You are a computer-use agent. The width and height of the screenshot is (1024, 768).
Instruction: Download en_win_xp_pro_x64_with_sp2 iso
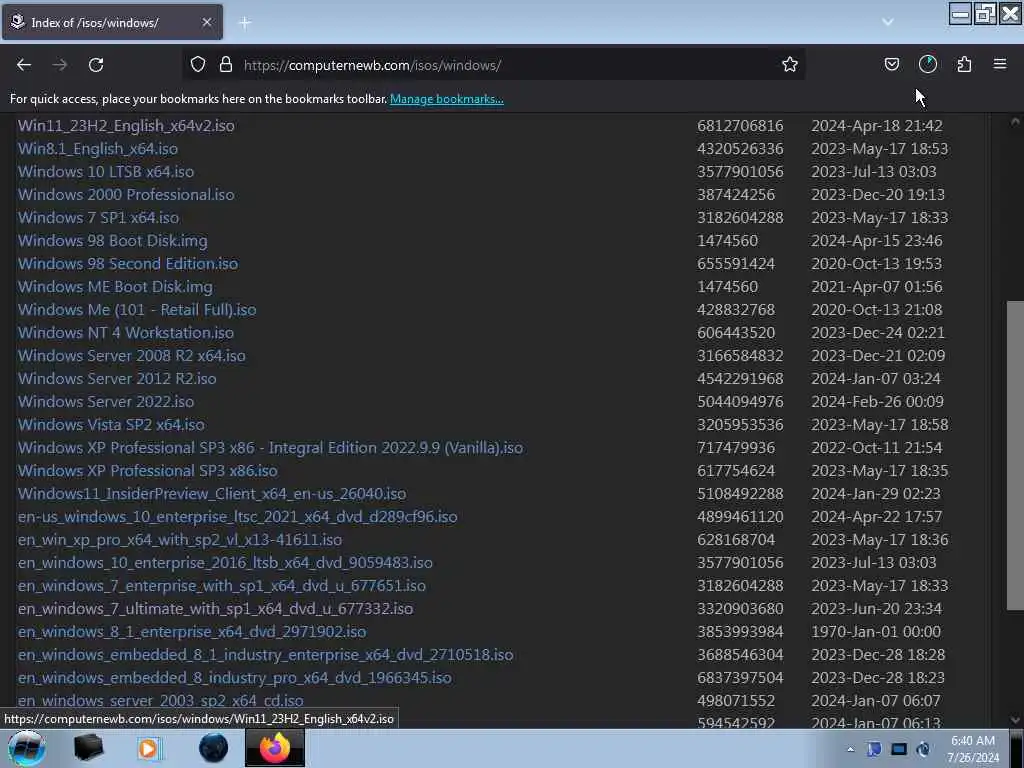(x=180, y=539)
